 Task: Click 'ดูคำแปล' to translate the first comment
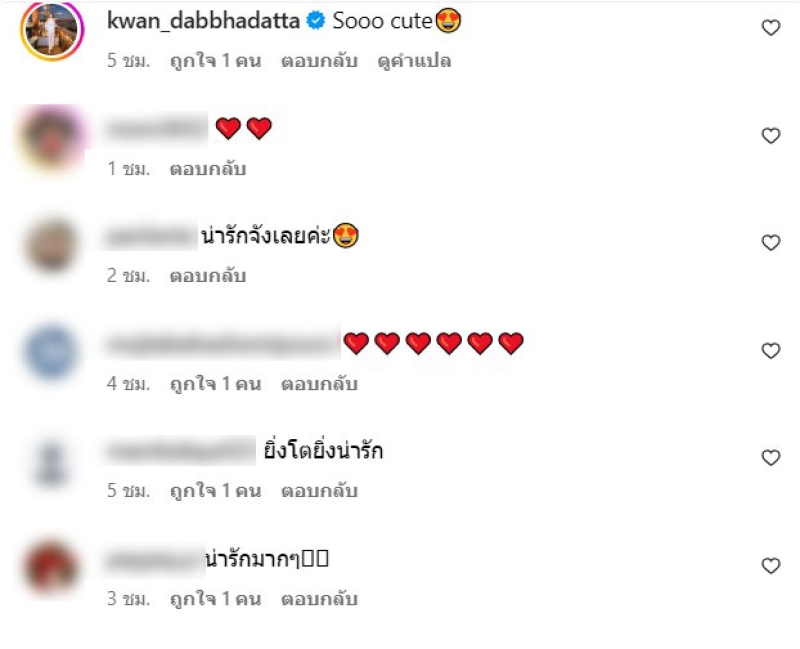(x=414, y=61)
